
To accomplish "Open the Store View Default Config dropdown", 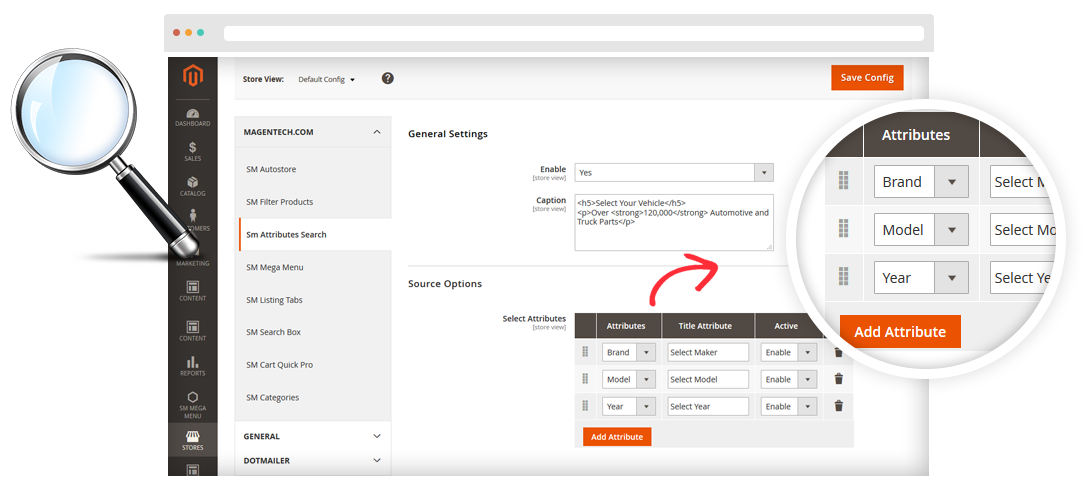I will click(326, 79).
